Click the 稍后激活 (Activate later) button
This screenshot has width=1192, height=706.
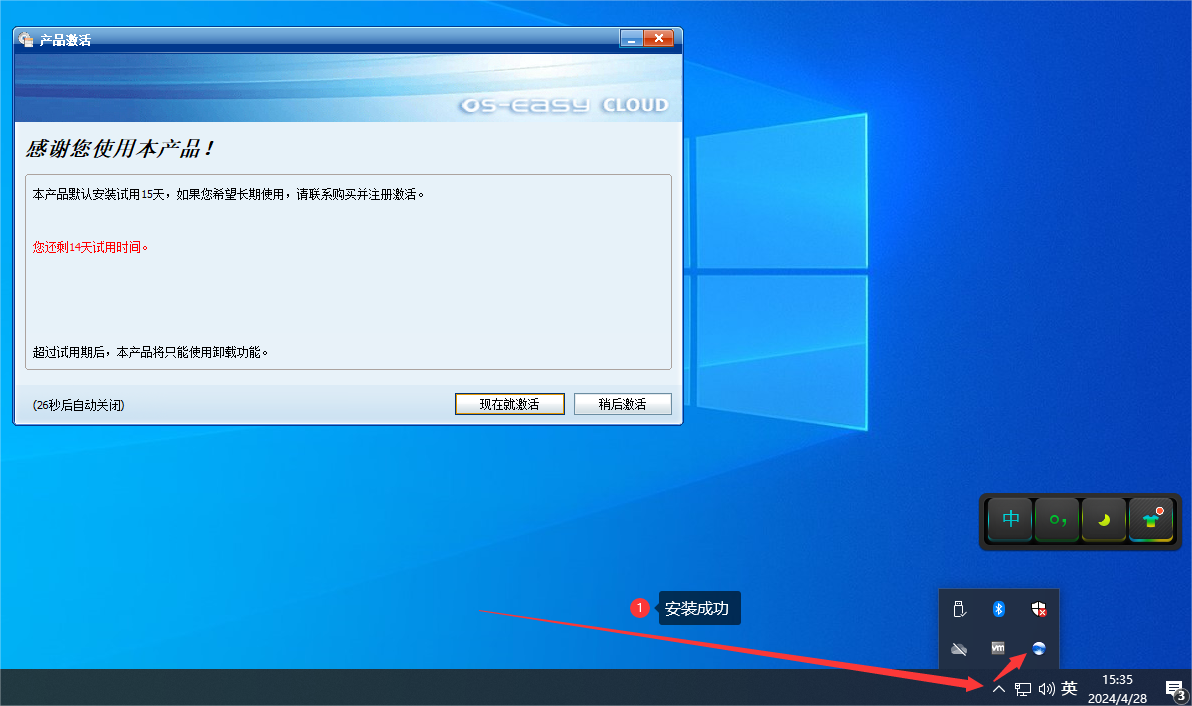click(622, 404)
